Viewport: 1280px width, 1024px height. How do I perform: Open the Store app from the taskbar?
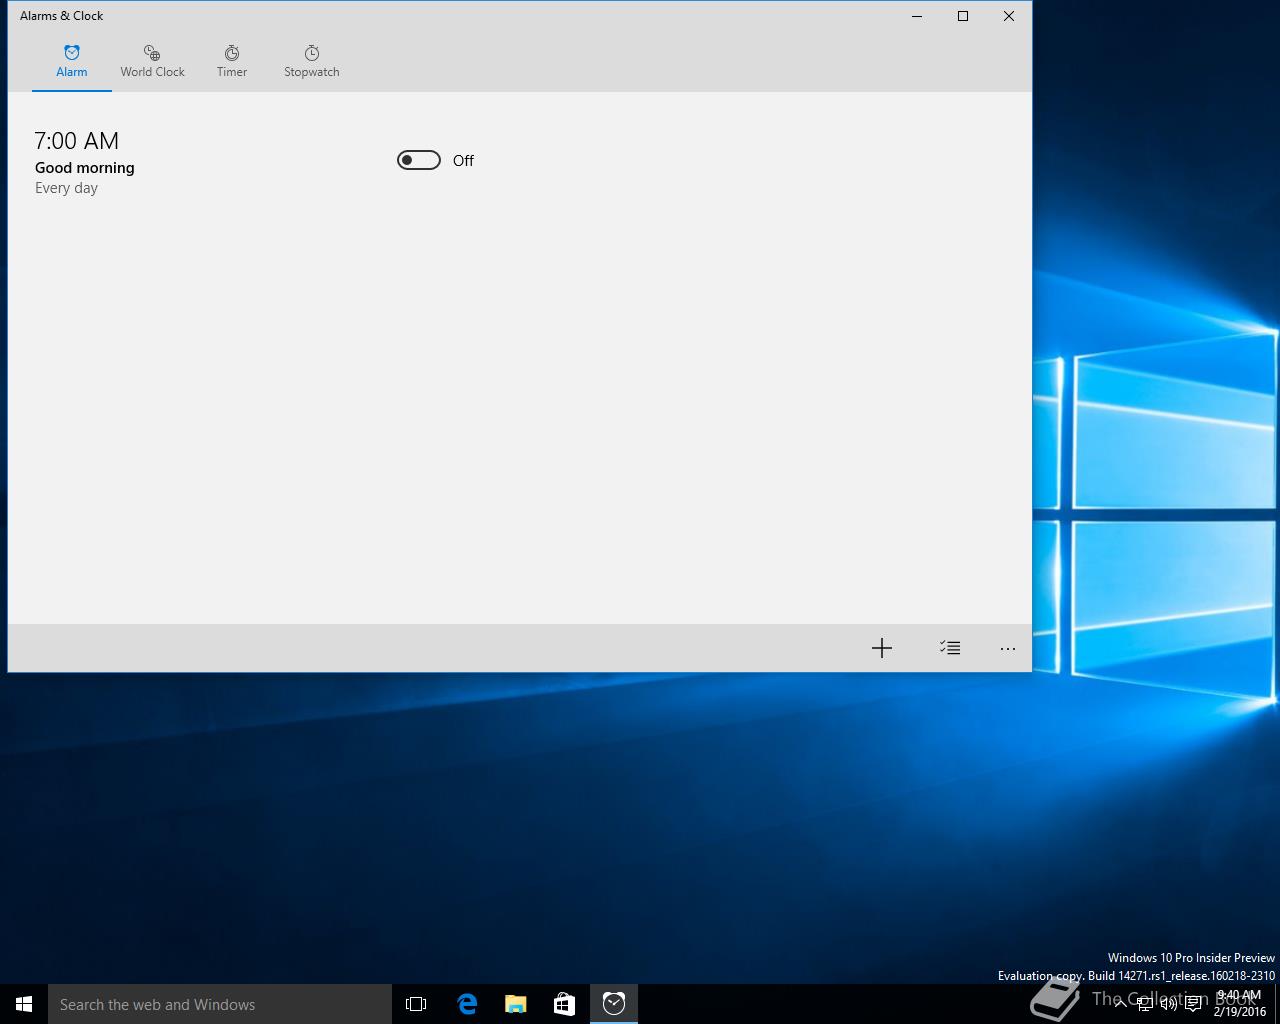(x=565, y=1004)
